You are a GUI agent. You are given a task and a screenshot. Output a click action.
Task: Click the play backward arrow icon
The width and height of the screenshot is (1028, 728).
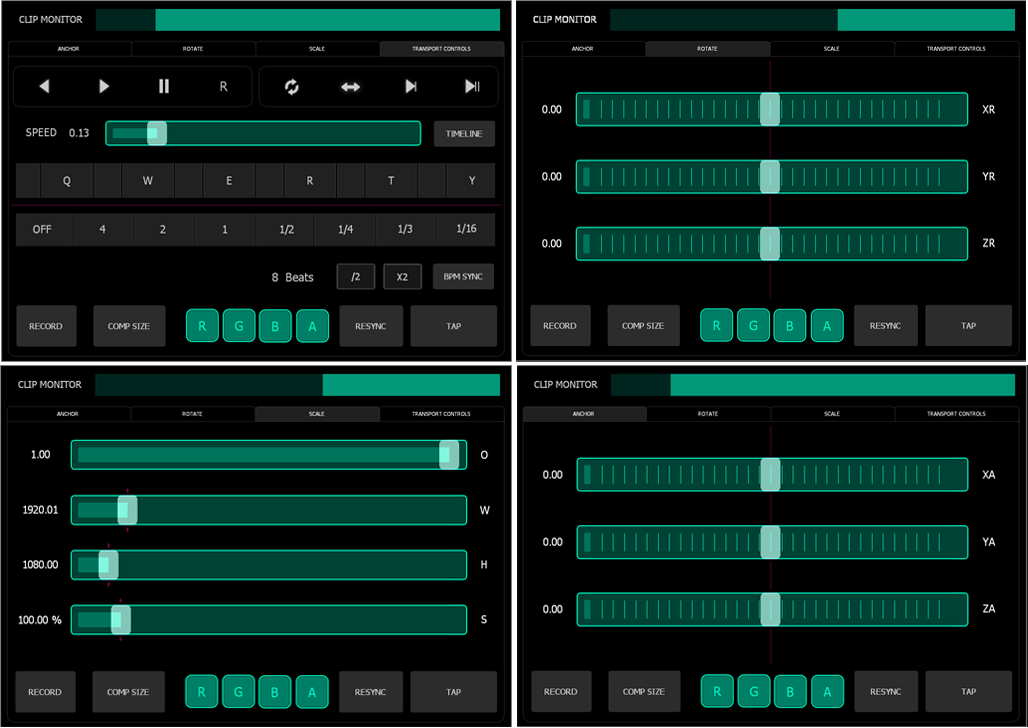[44, 87]
